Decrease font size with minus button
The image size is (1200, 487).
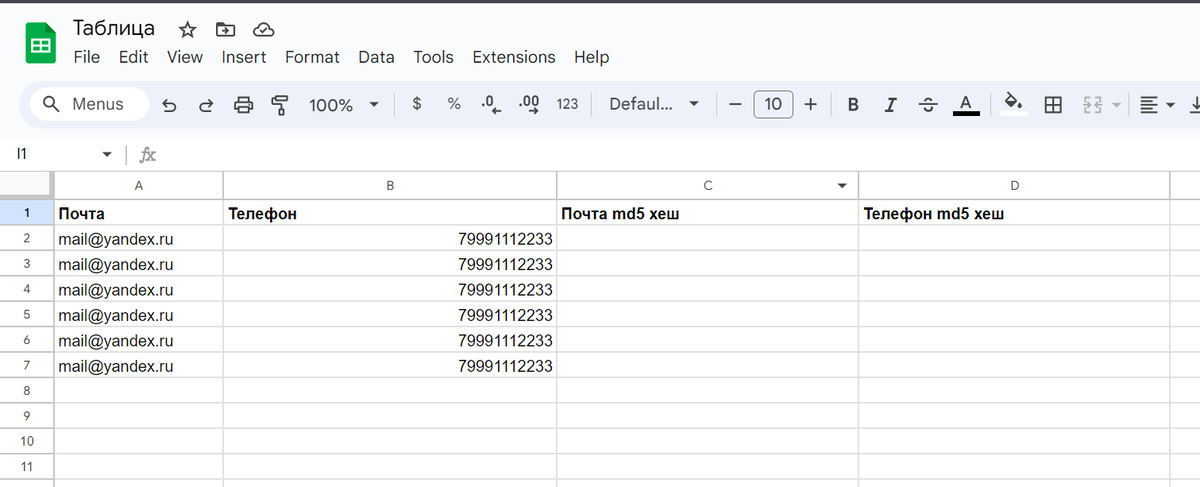coord(735,104)
